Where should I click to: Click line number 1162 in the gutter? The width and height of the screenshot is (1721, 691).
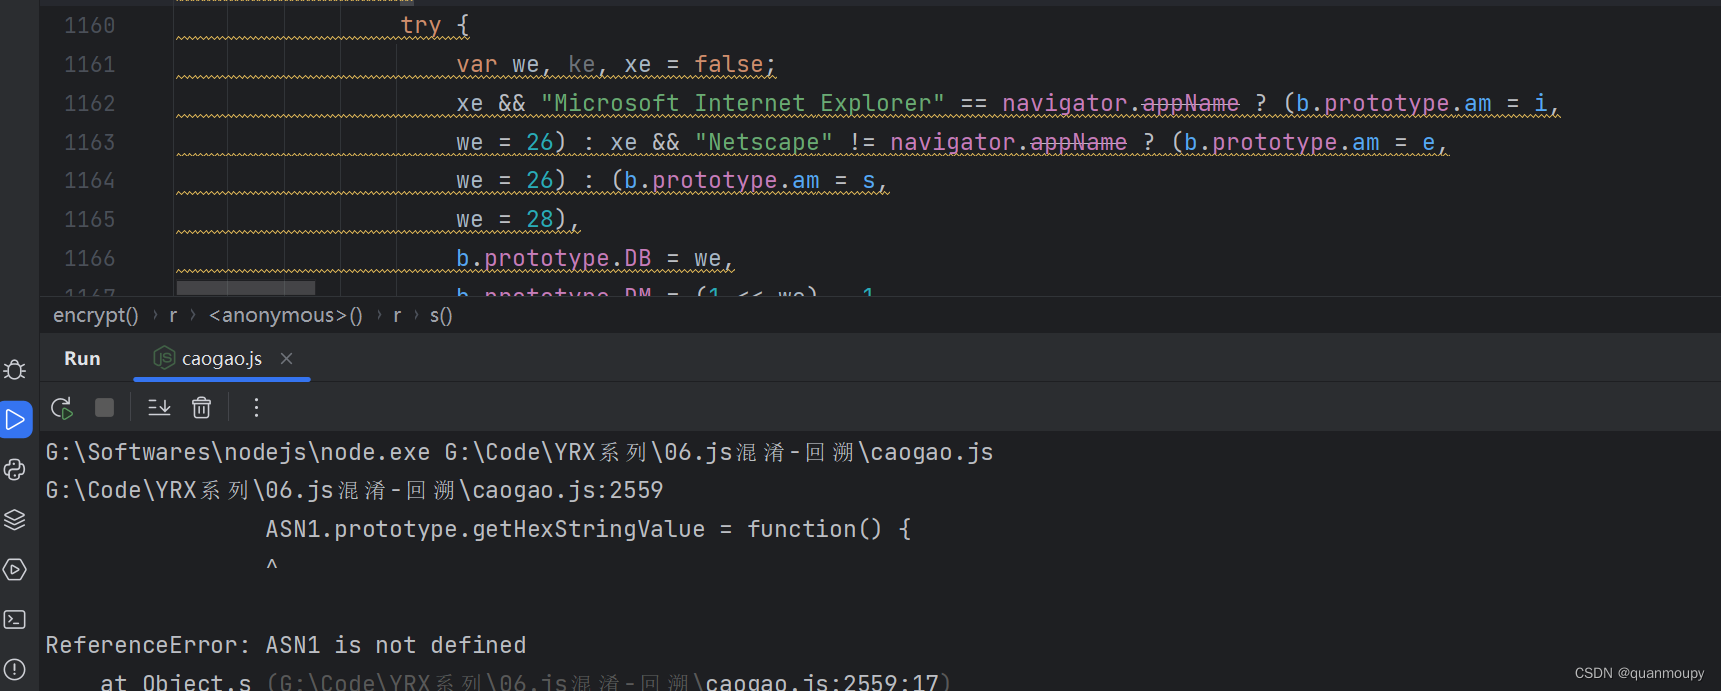tap(90, 103)
